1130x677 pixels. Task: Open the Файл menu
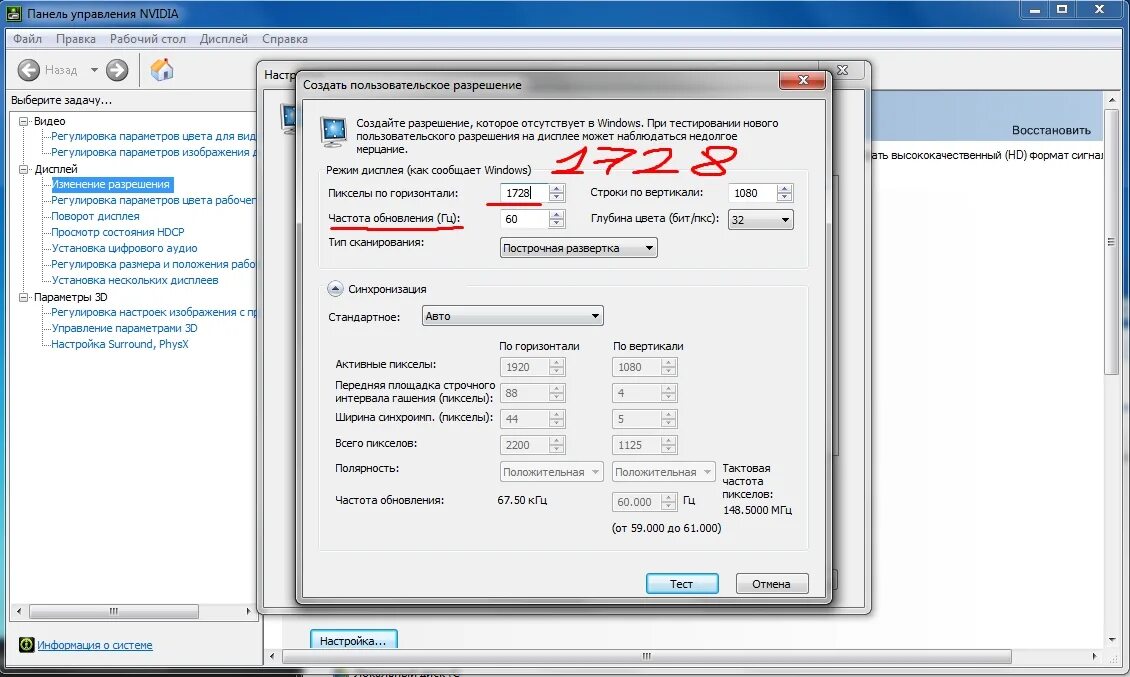coord(27,39)
